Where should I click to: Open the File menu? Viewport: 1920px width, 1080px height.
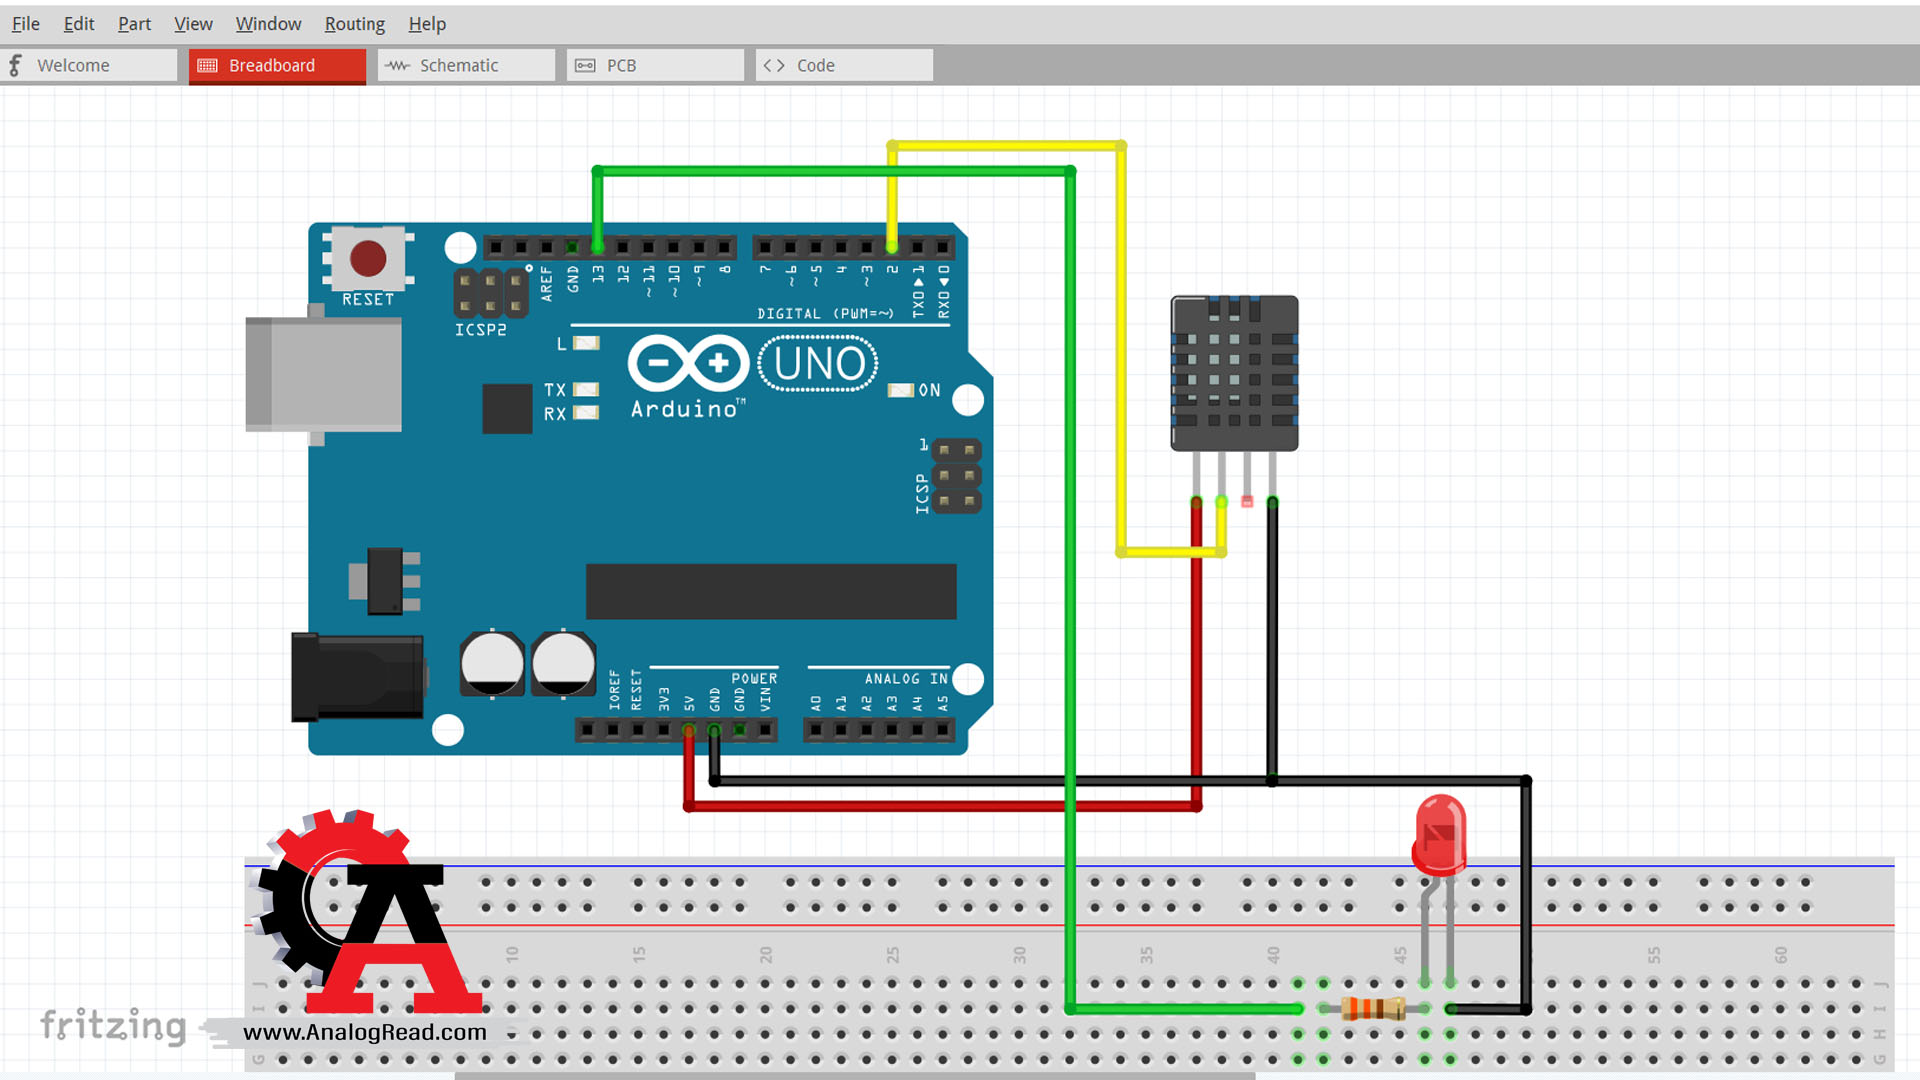tap(26, 23)
